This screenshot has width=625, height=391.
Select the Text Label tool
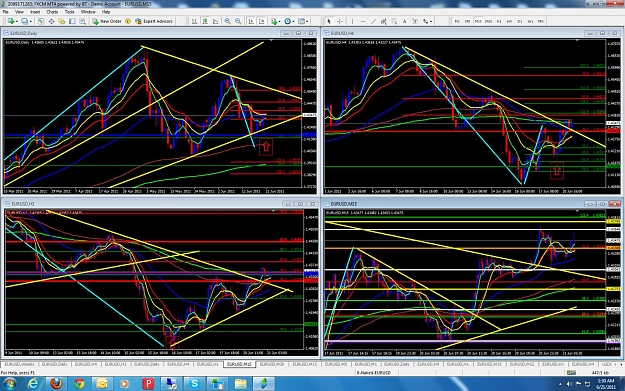[x=415, y=21]
